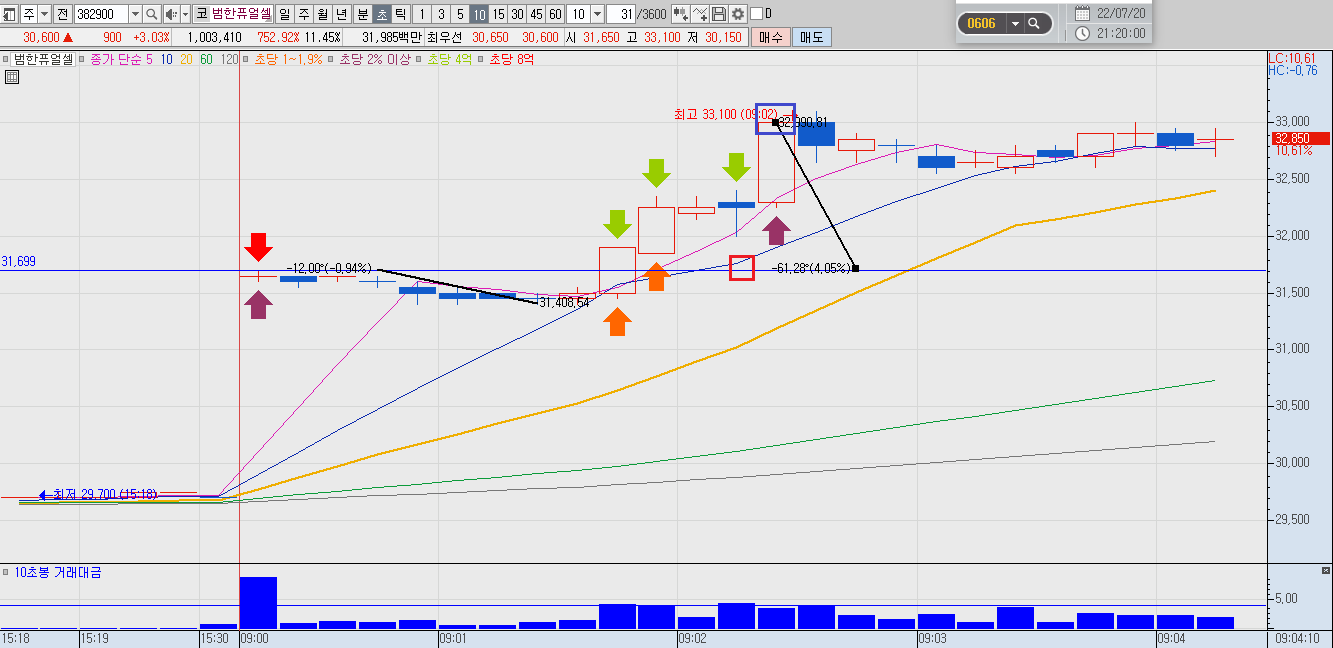Select the 30 interval tab

point(517,14)
